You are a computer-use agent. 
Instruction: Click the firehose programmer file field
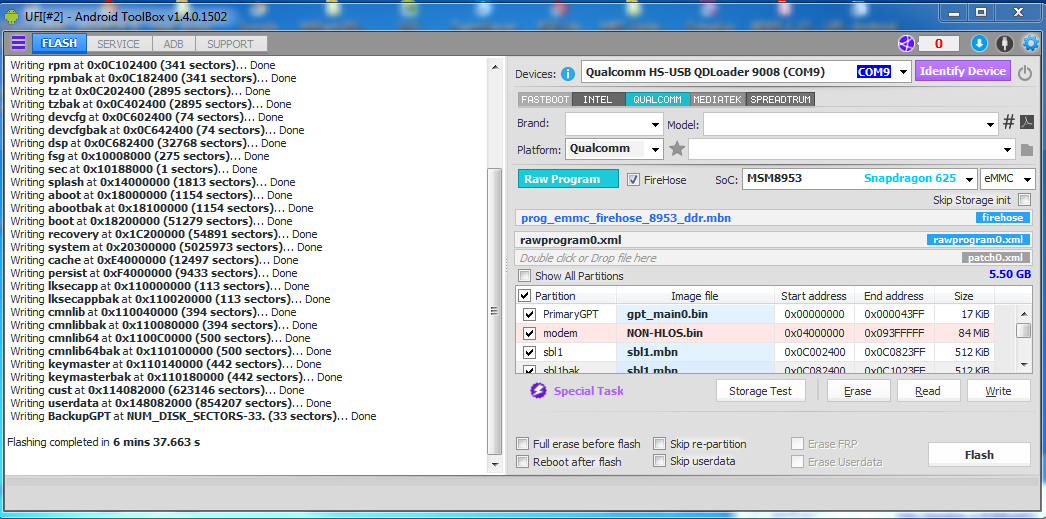(x=774, y=218)
